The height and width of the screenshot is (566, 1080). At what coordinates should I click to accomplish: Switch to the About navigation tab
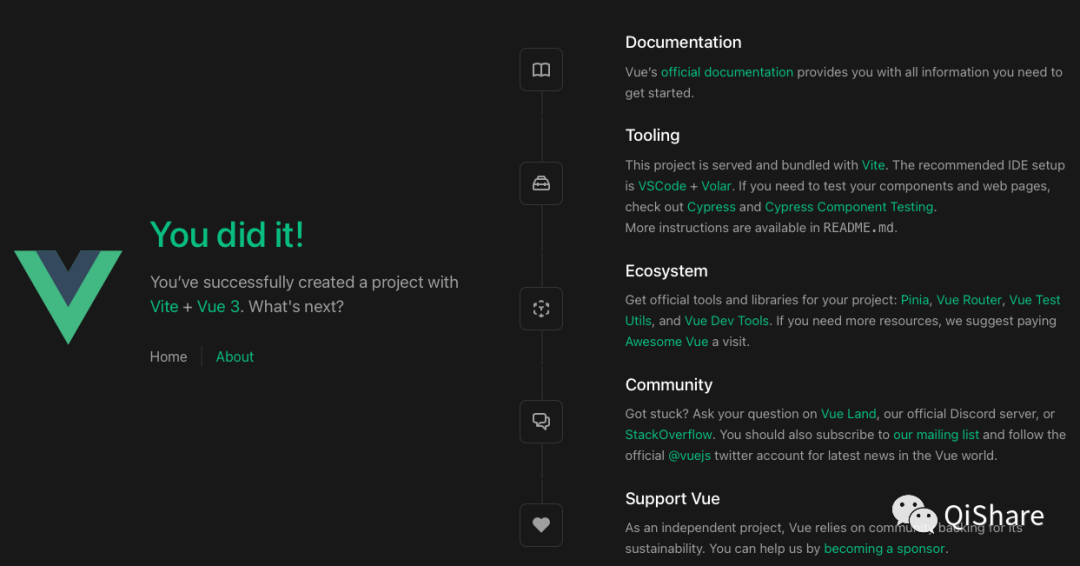pos(235,357)
